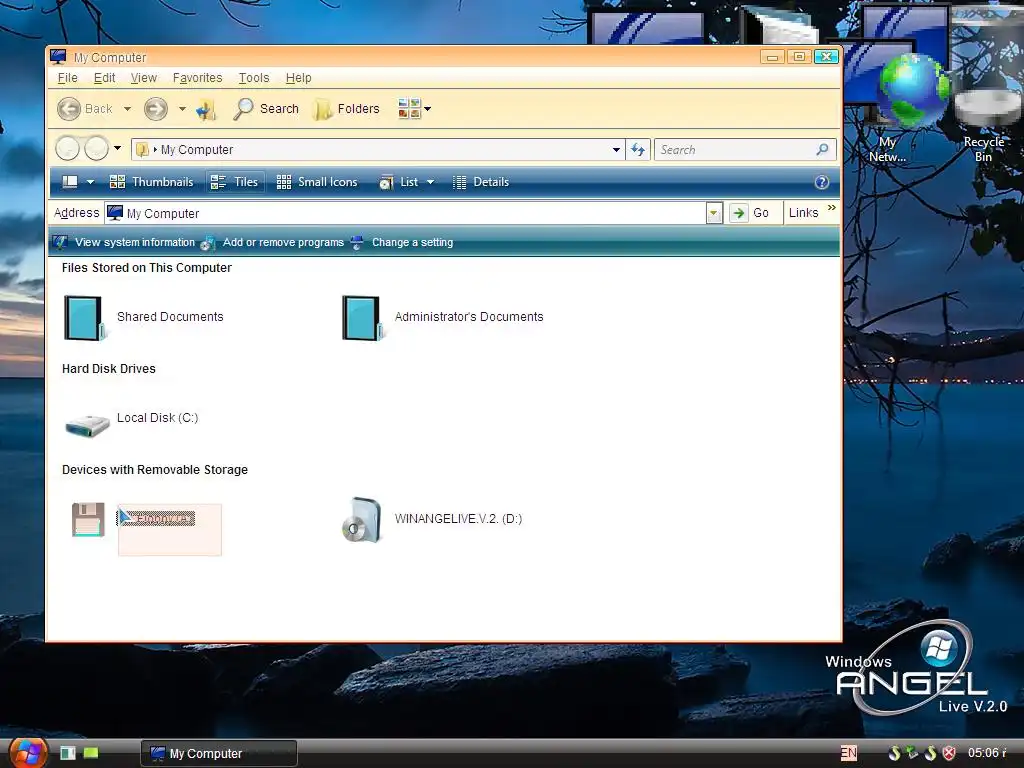Switch to Details view
Viewport: 1024px width, 768px height.
point(481,182)
